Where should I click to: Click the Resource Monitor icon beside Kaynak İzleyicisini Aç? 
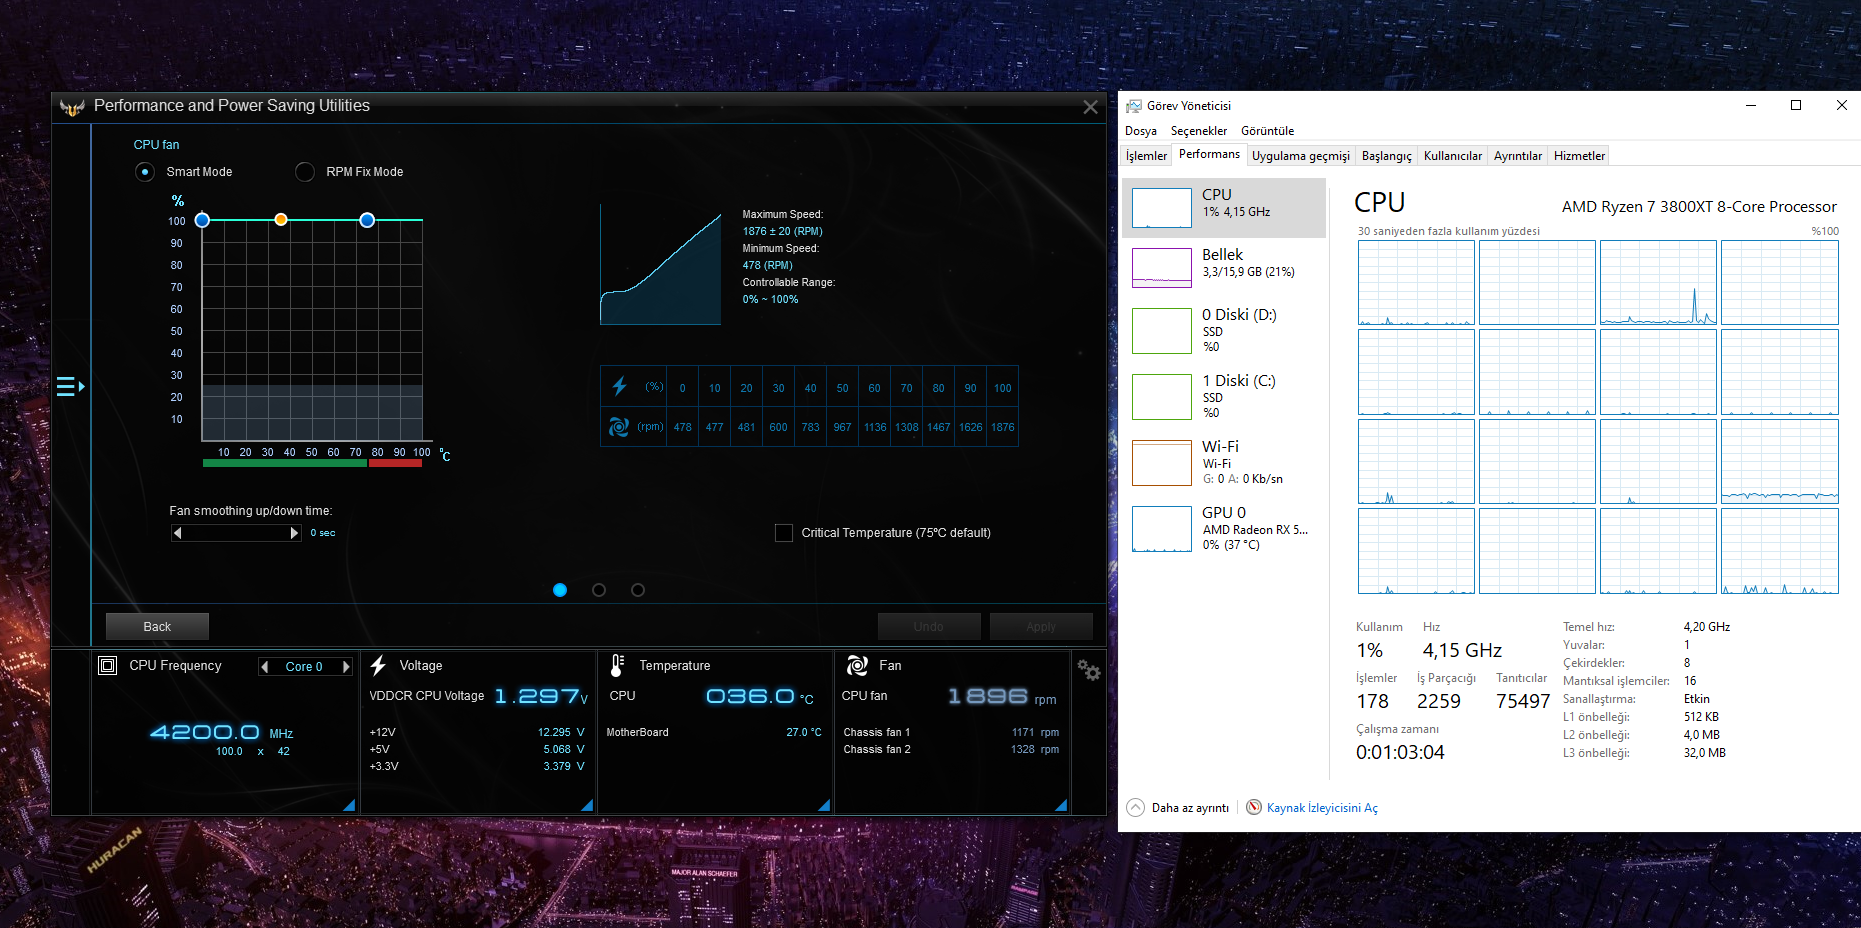pyautogui.click(x=1254, y=807)
